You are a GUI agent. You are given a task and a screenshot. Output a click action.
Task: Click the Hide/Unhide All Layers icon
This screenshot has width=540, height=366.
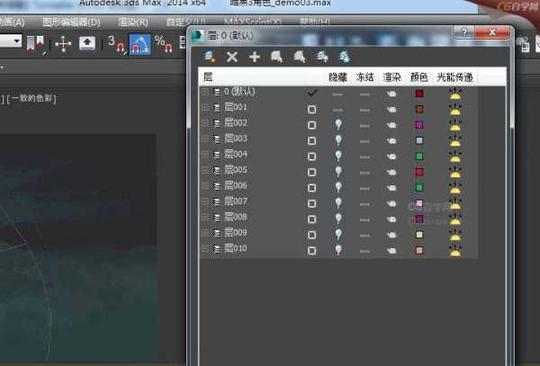[x=322, y=57]
